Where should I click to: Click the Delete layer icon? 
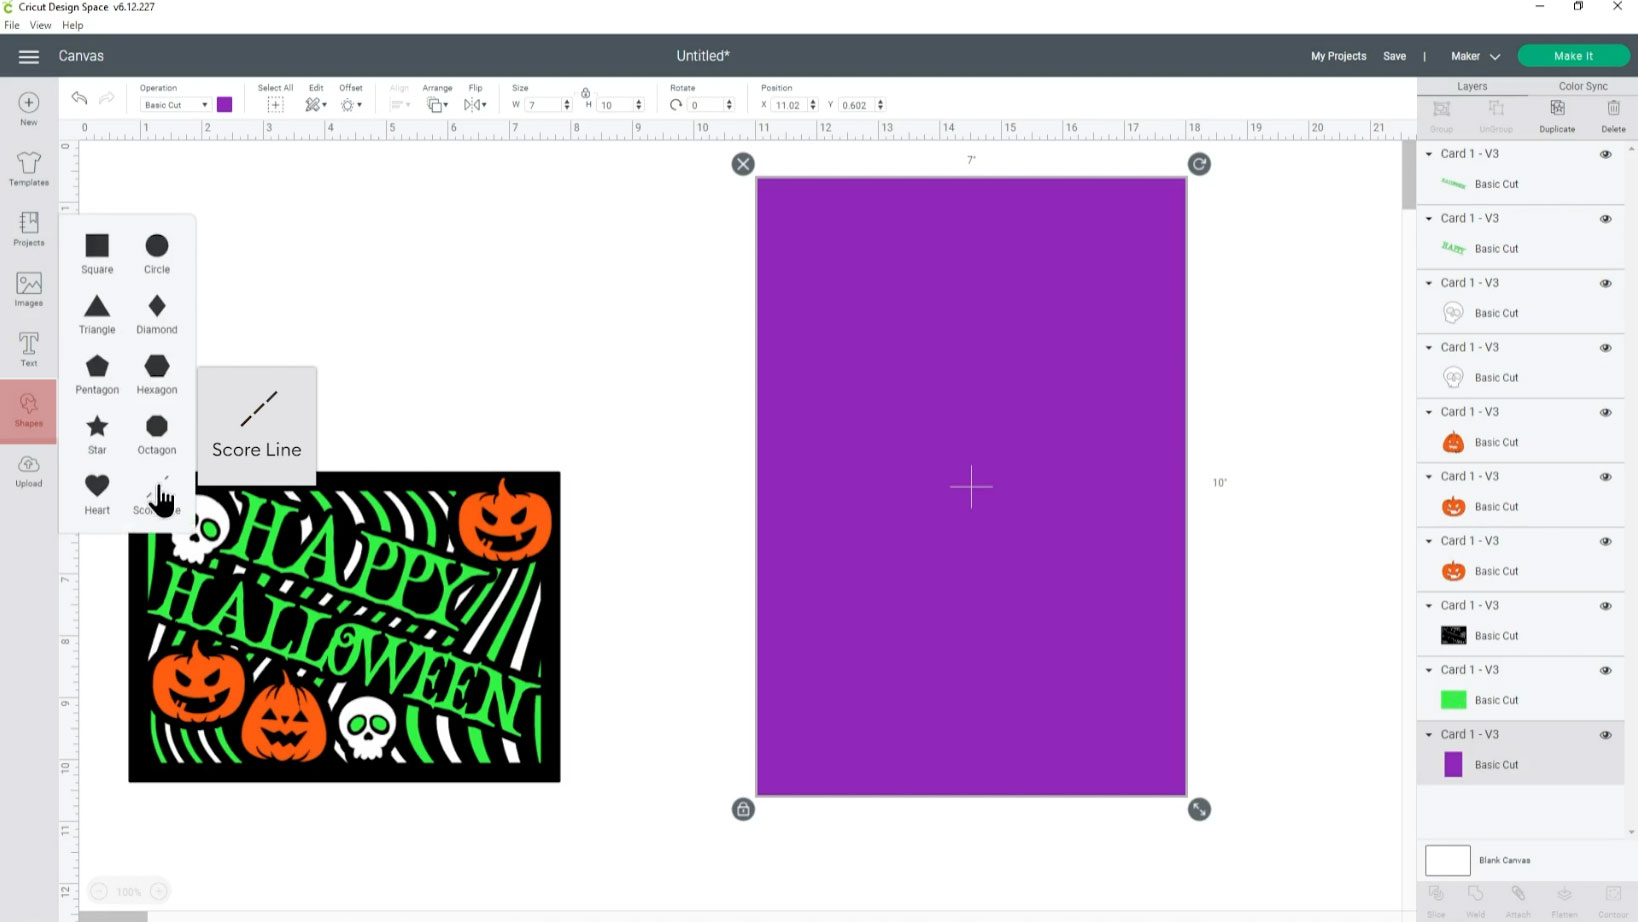tap(1613, 115)
